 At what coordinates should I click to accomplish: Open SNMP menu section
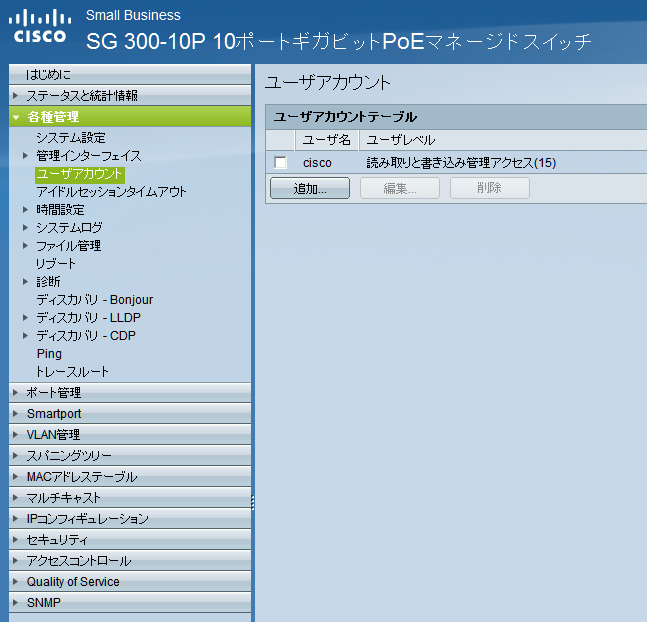pyautogui.click(x=130, y=603)
